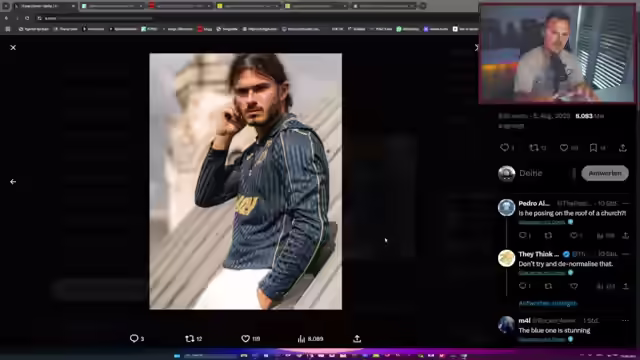The height and width of the screenshot is (360, 640).
Task: Open more options on They Think... comment
Action: [626, 254]
